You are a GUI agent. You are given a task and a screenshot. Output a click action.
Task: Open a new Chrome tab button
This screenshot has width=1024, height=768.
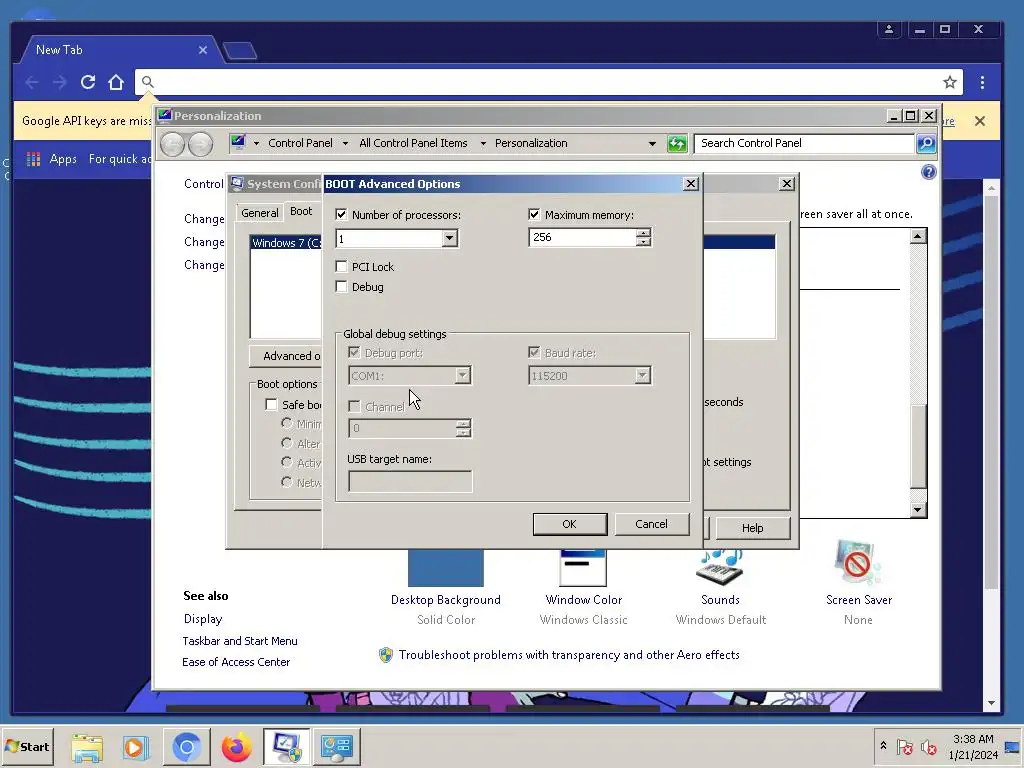tap(240, 51)
